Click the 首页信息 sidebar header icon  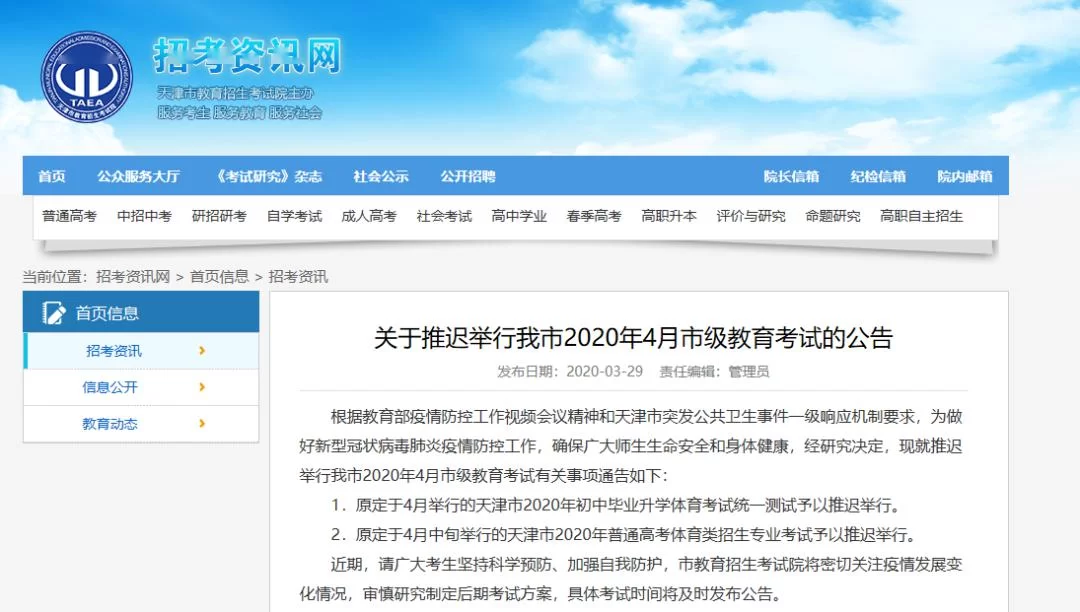coord(54,313)
